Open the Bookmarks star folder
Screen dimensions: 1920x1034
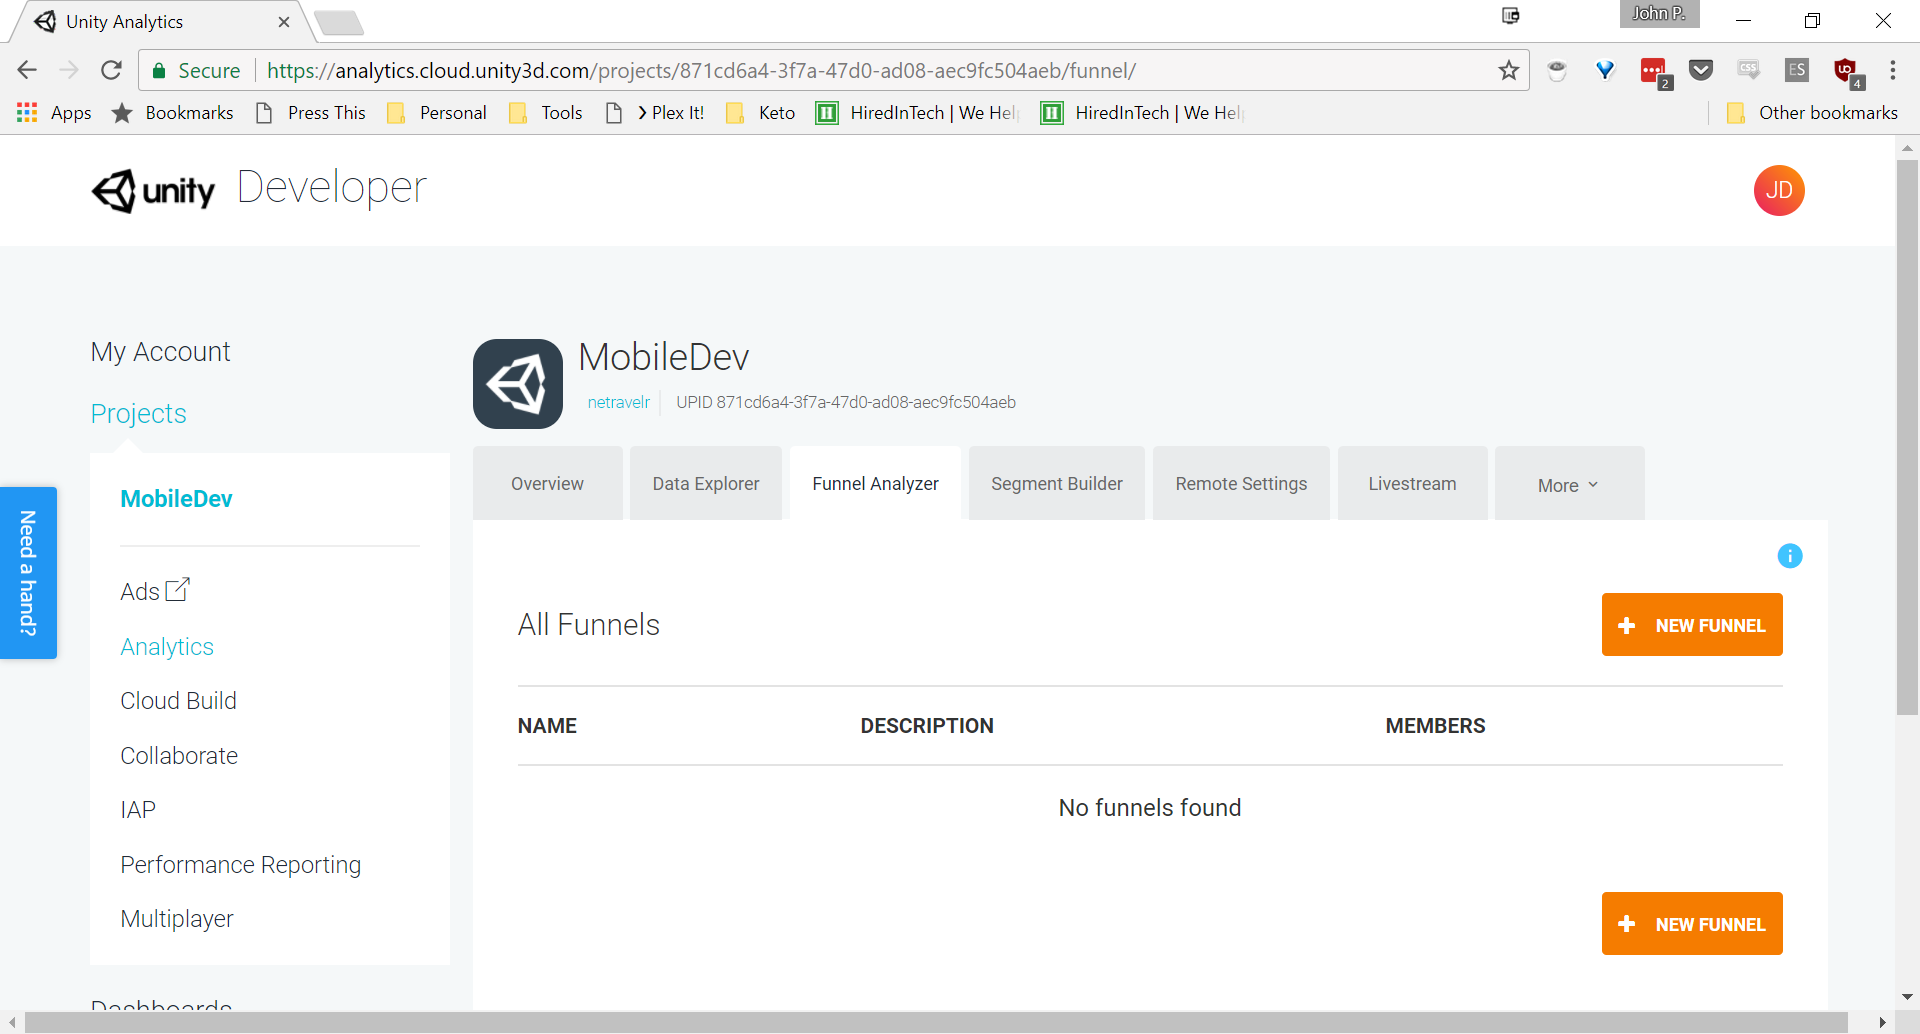coord(172,113)
